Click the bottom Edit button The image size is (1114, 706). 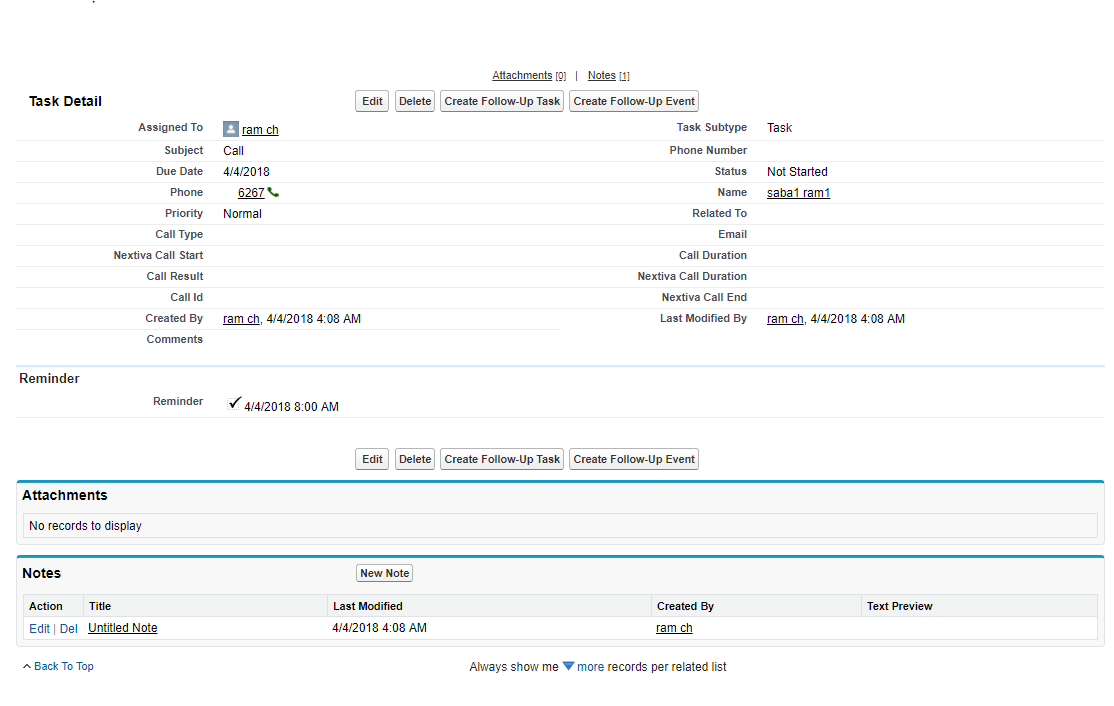tap(372, 459)
